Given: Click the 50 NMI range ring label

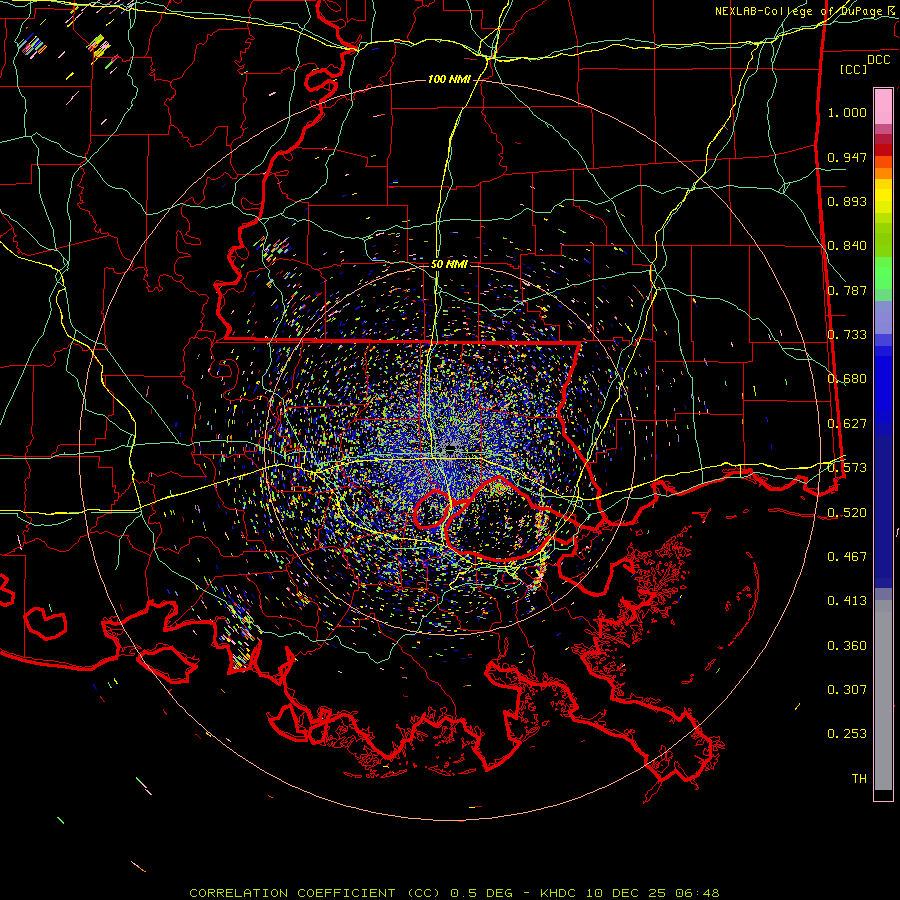Looking at the screenshot, I should point(449,264).
